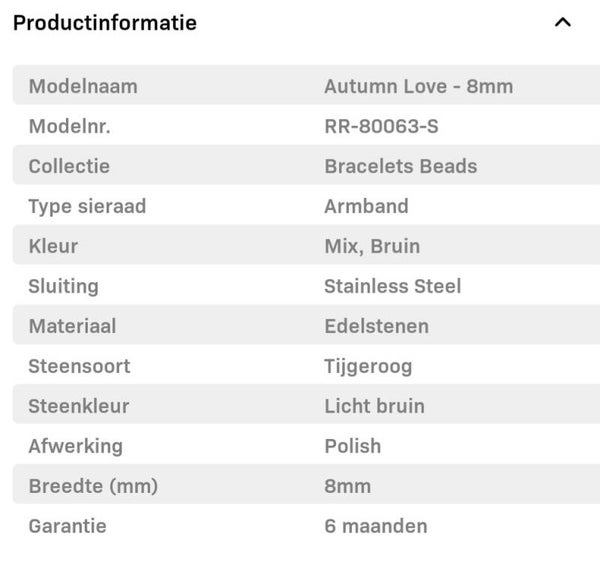600x568 pixels.
Task: Click the Stainless Steel closure value
Action: point(392,286)
